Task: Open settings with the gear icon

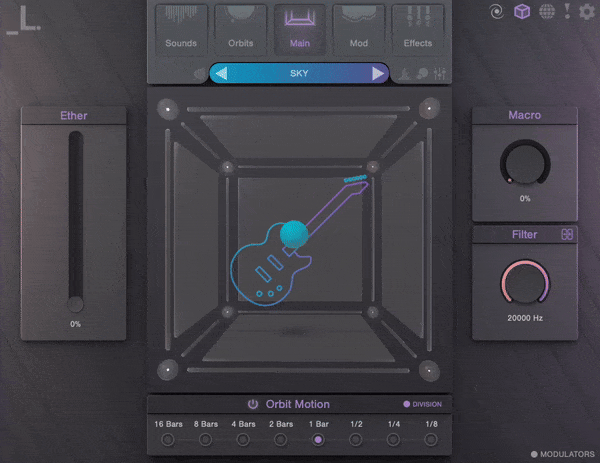Action: click(587, 11)
